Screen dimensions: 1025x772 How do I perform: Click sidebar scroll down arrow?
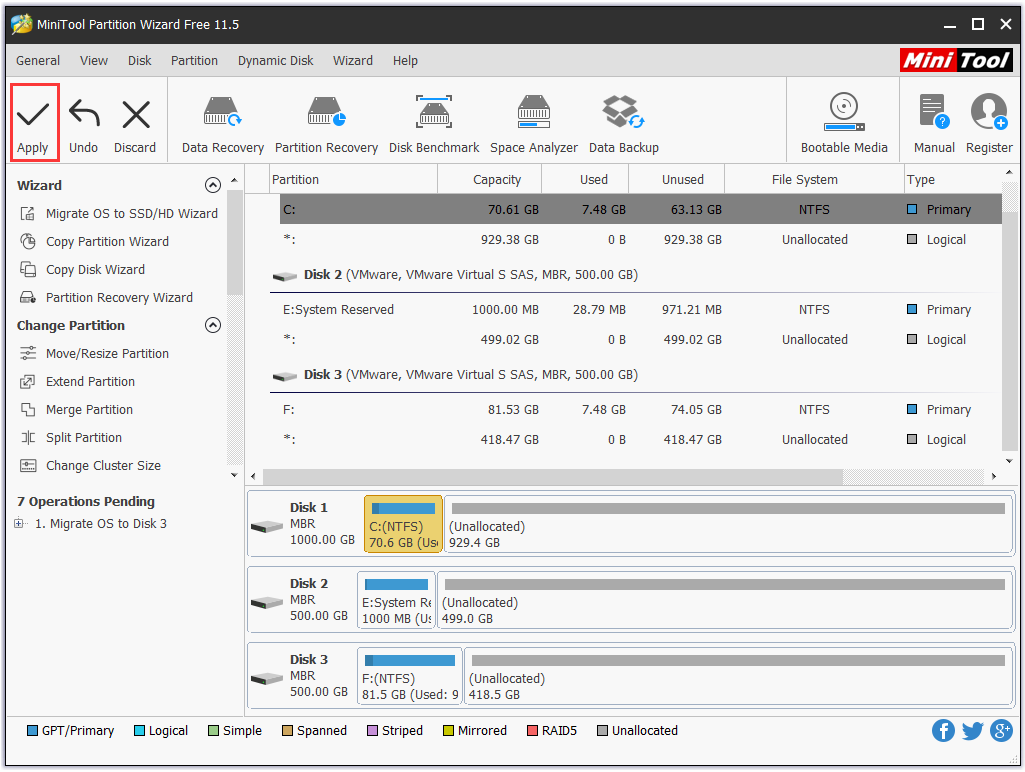(235, 475)
